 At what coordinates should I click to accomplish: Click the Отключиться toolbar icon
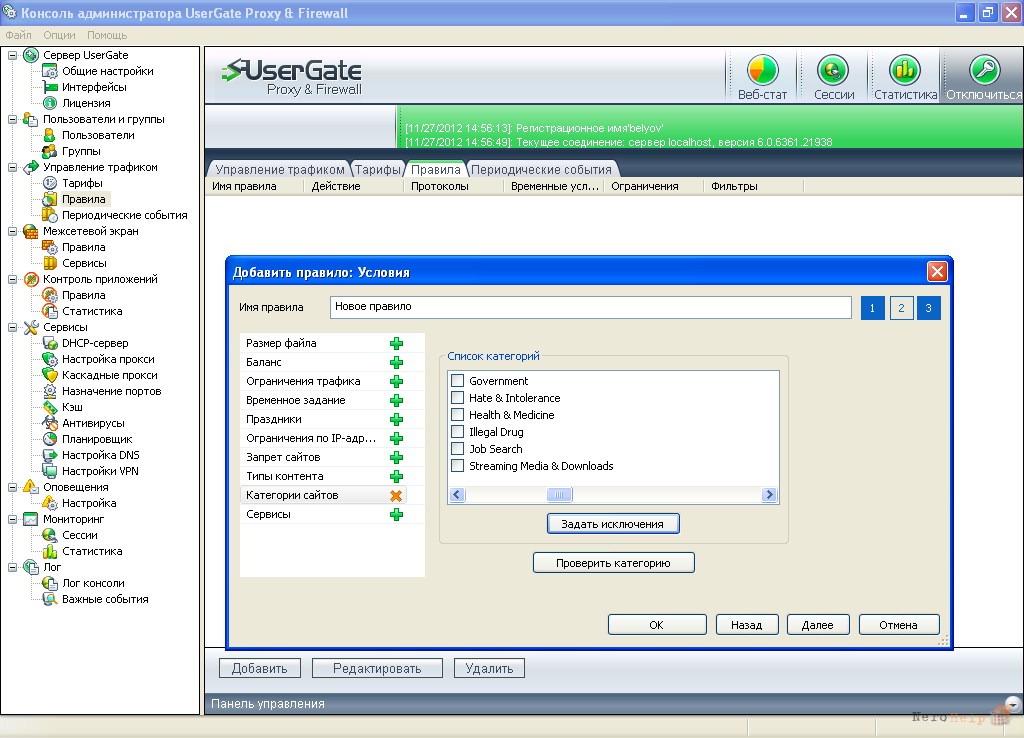pyautogui.click(x=984, y=71)
